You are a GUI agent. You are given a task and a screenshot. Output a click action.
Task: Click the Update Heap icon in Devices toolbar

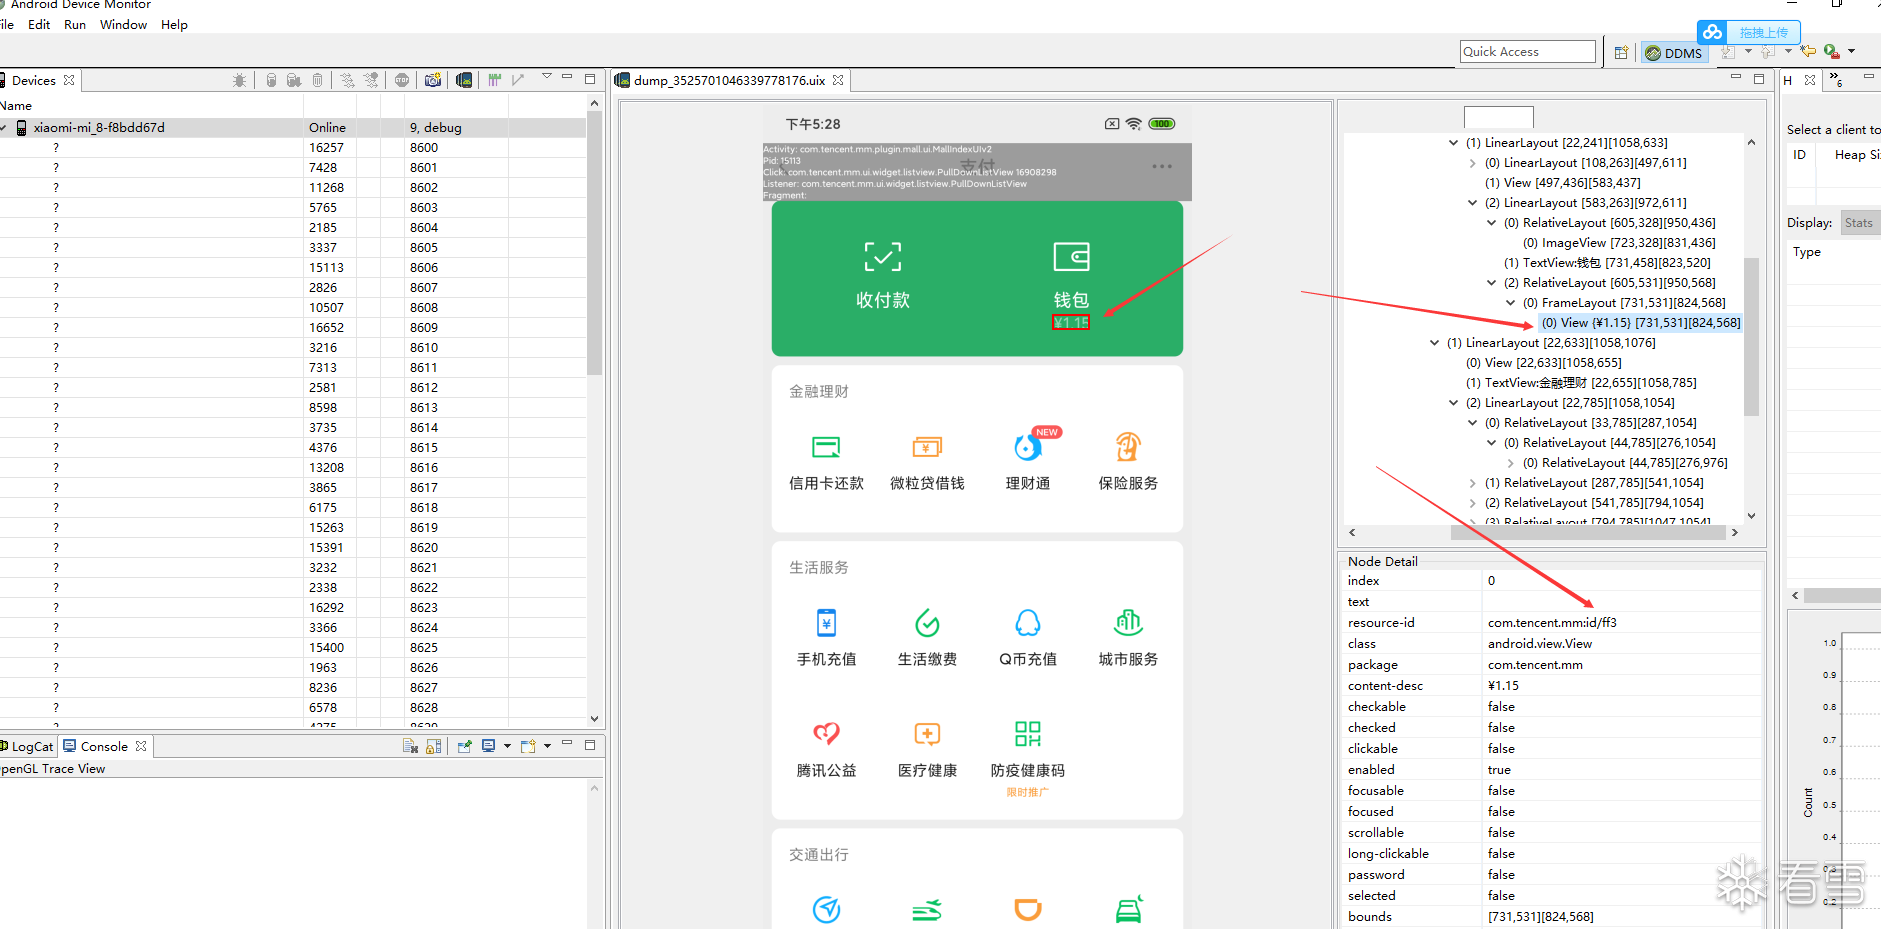pos(271,80)
